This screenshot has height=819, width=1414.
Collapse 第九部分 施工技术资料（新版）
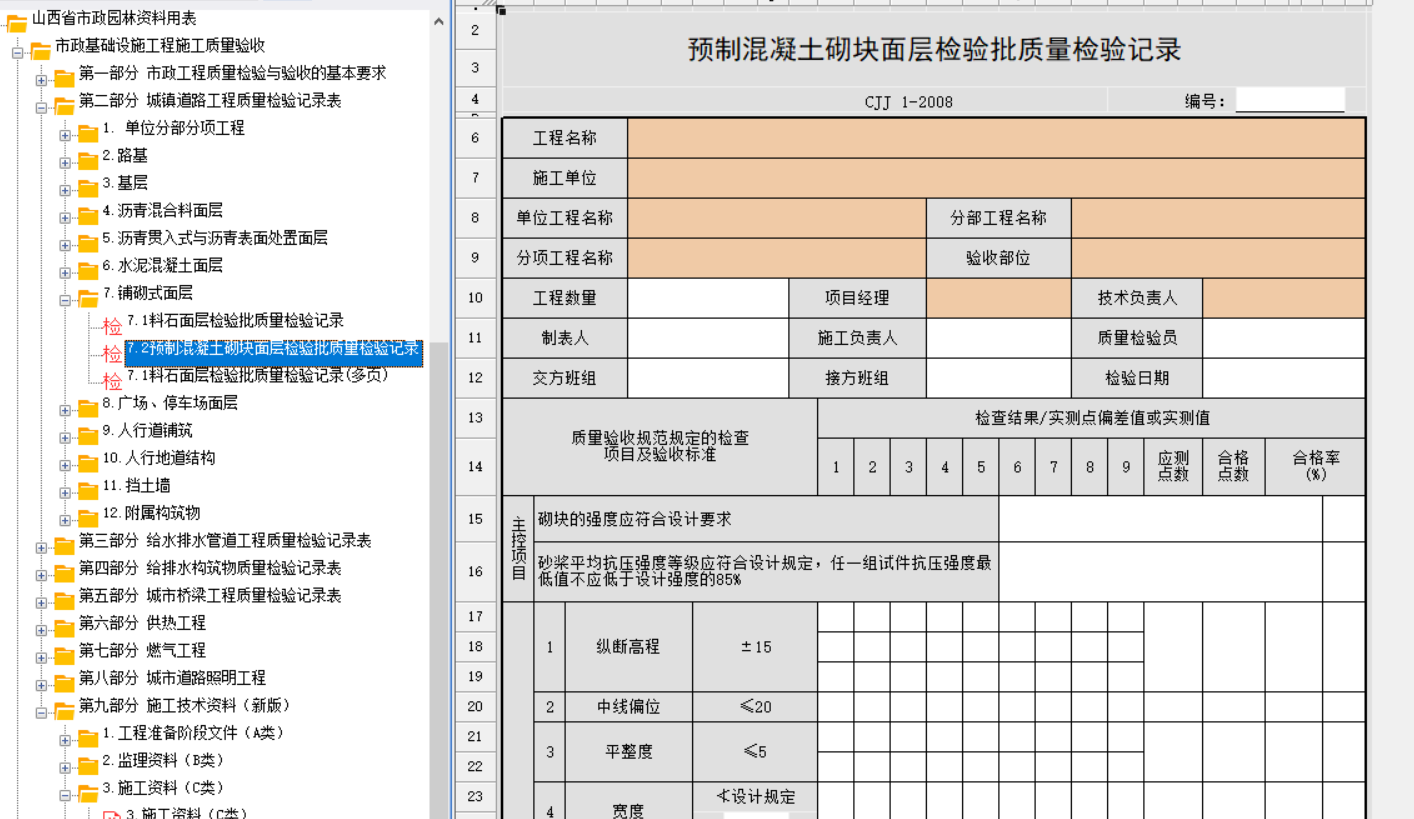[x=41, y=712]
